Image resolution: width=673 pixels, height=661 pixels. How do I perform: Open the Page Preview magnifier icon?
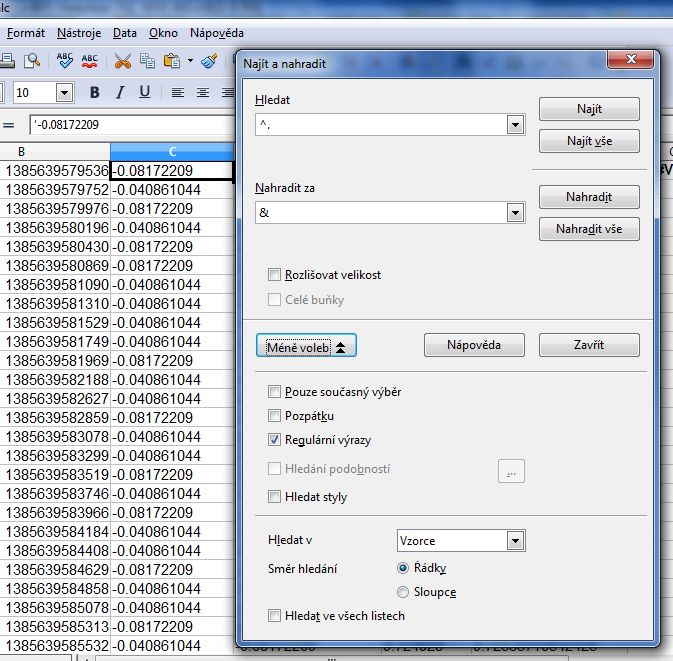32,61
